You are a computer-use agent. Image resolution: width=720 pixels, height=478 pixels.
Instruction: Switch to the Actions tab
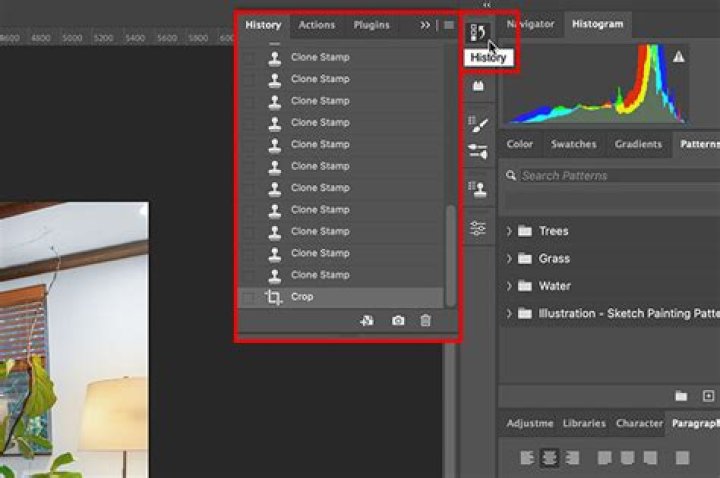[x=317, y=24]
